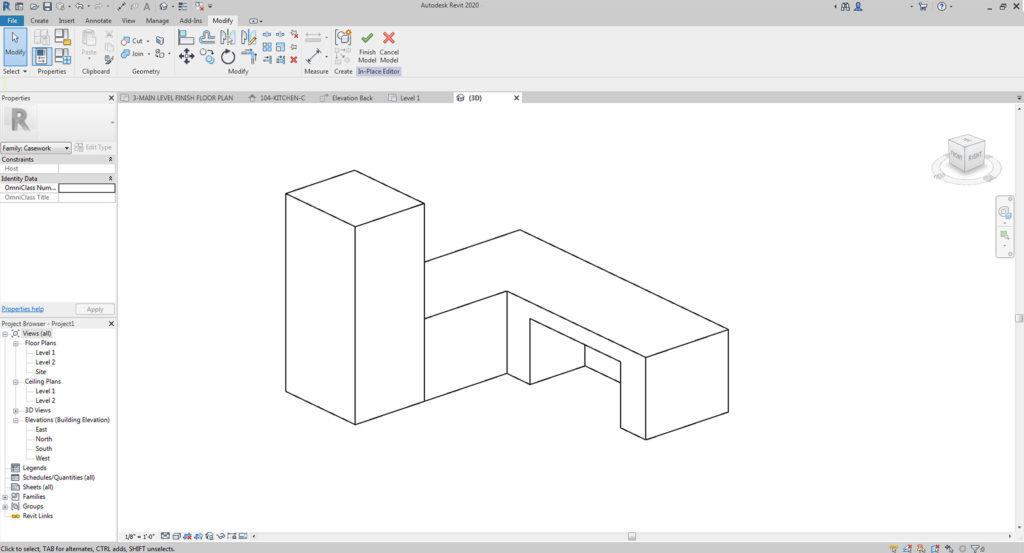Collapse the Floor Plans tree node

(16, 343)
